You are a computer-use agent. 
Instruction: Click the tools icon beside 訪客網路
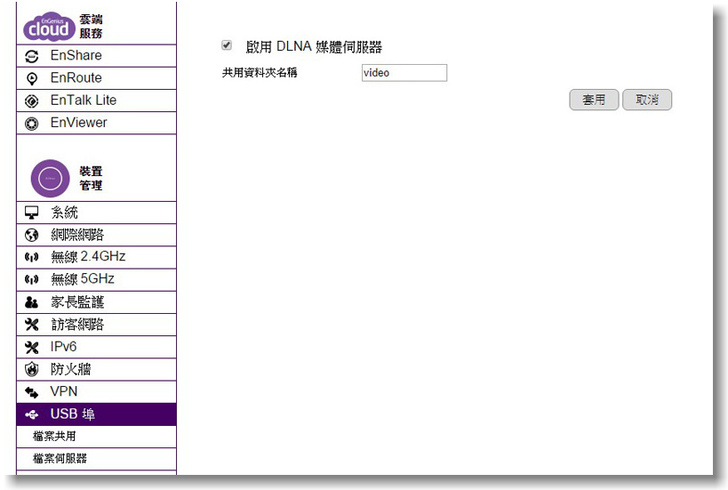(x=32, y=325)
